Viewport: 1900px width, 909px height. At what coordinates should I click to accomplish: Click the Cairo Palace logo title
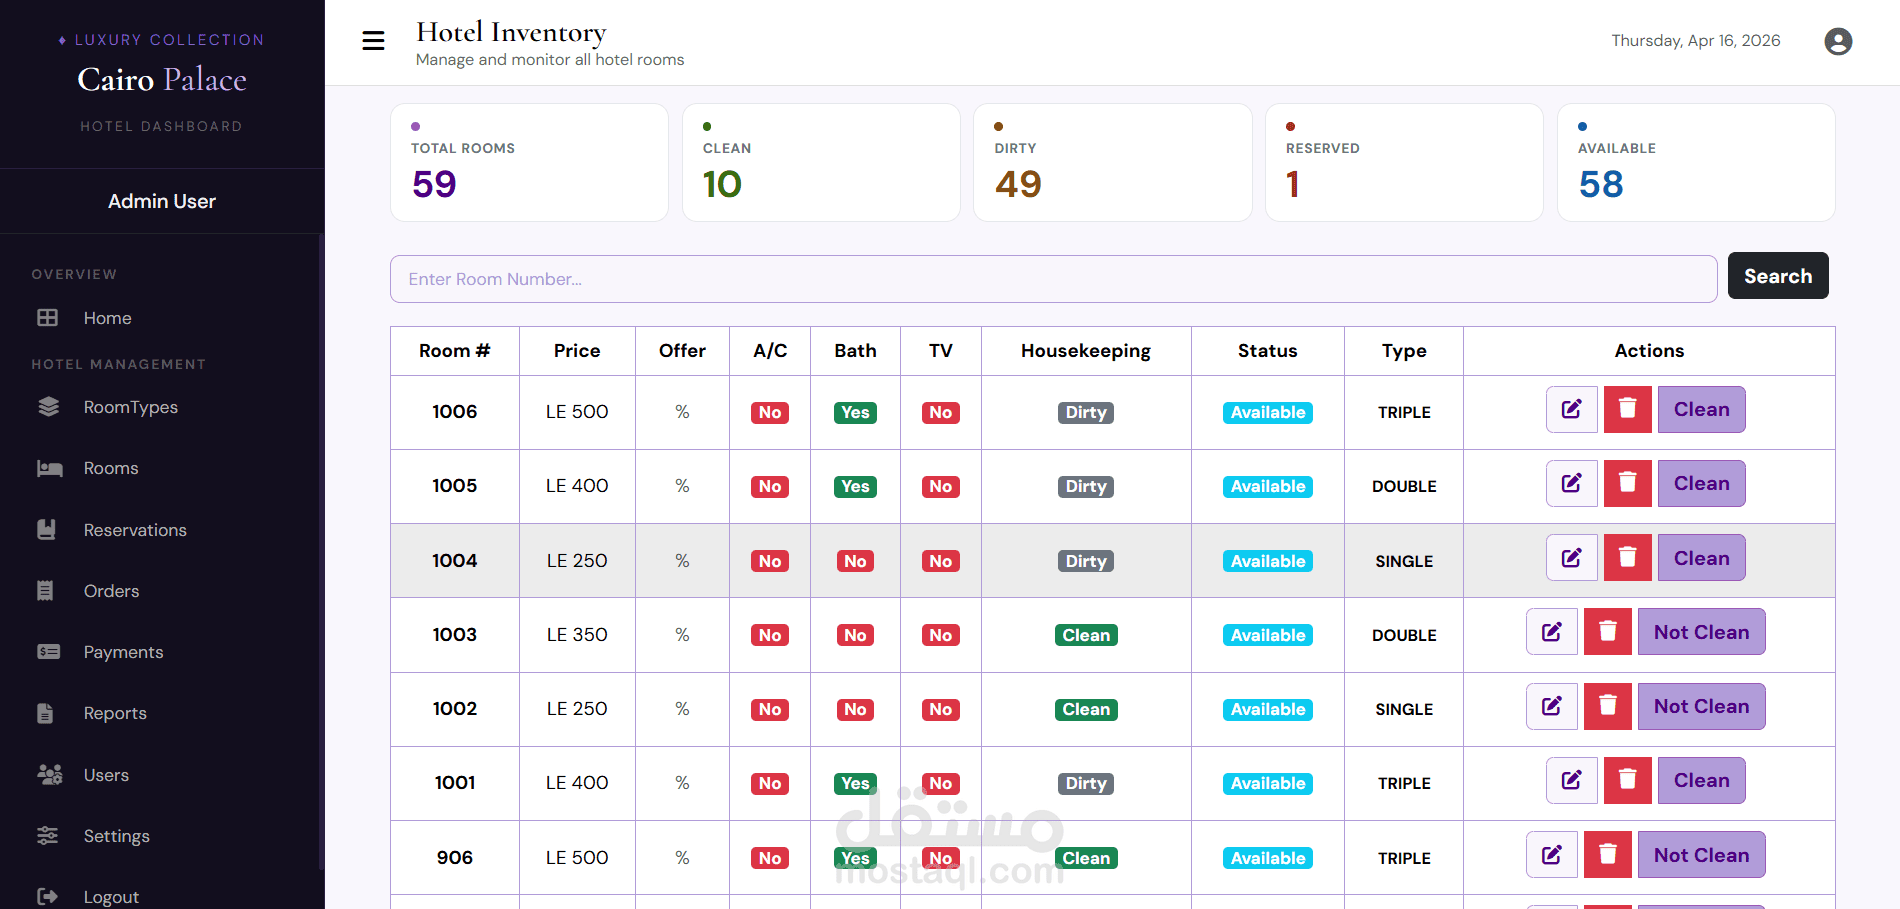coord(162,80)
